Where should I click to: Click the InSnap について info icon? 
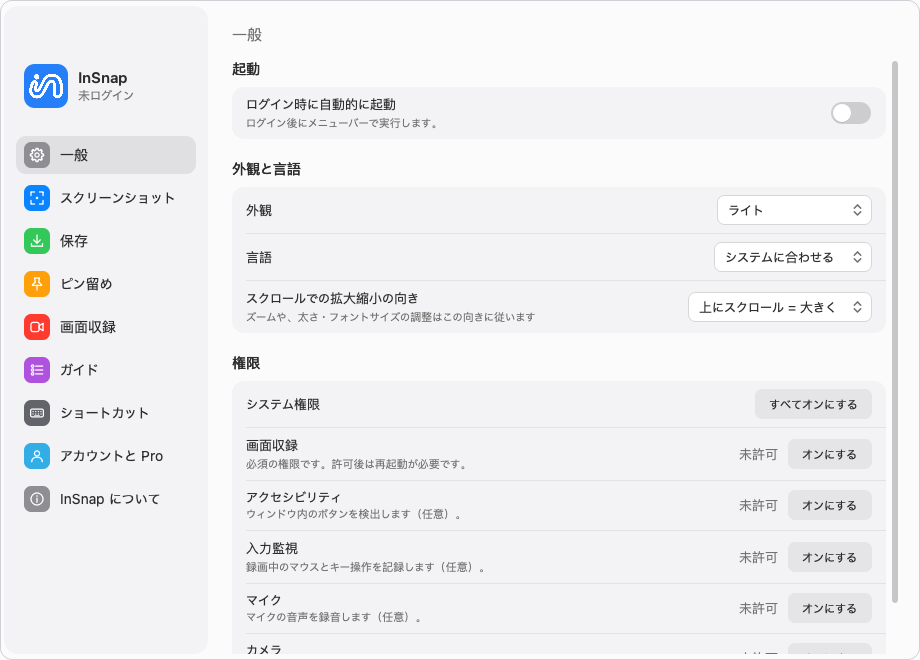(37, 499)
